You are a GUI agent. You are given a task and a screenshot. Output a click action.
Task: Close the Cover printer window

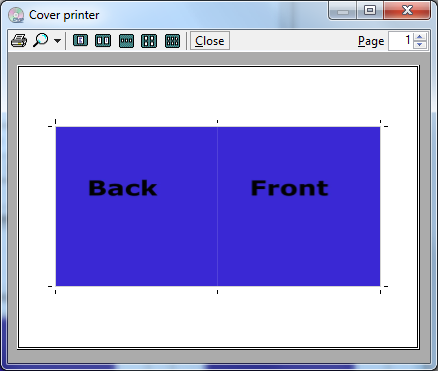coord(407,11)
